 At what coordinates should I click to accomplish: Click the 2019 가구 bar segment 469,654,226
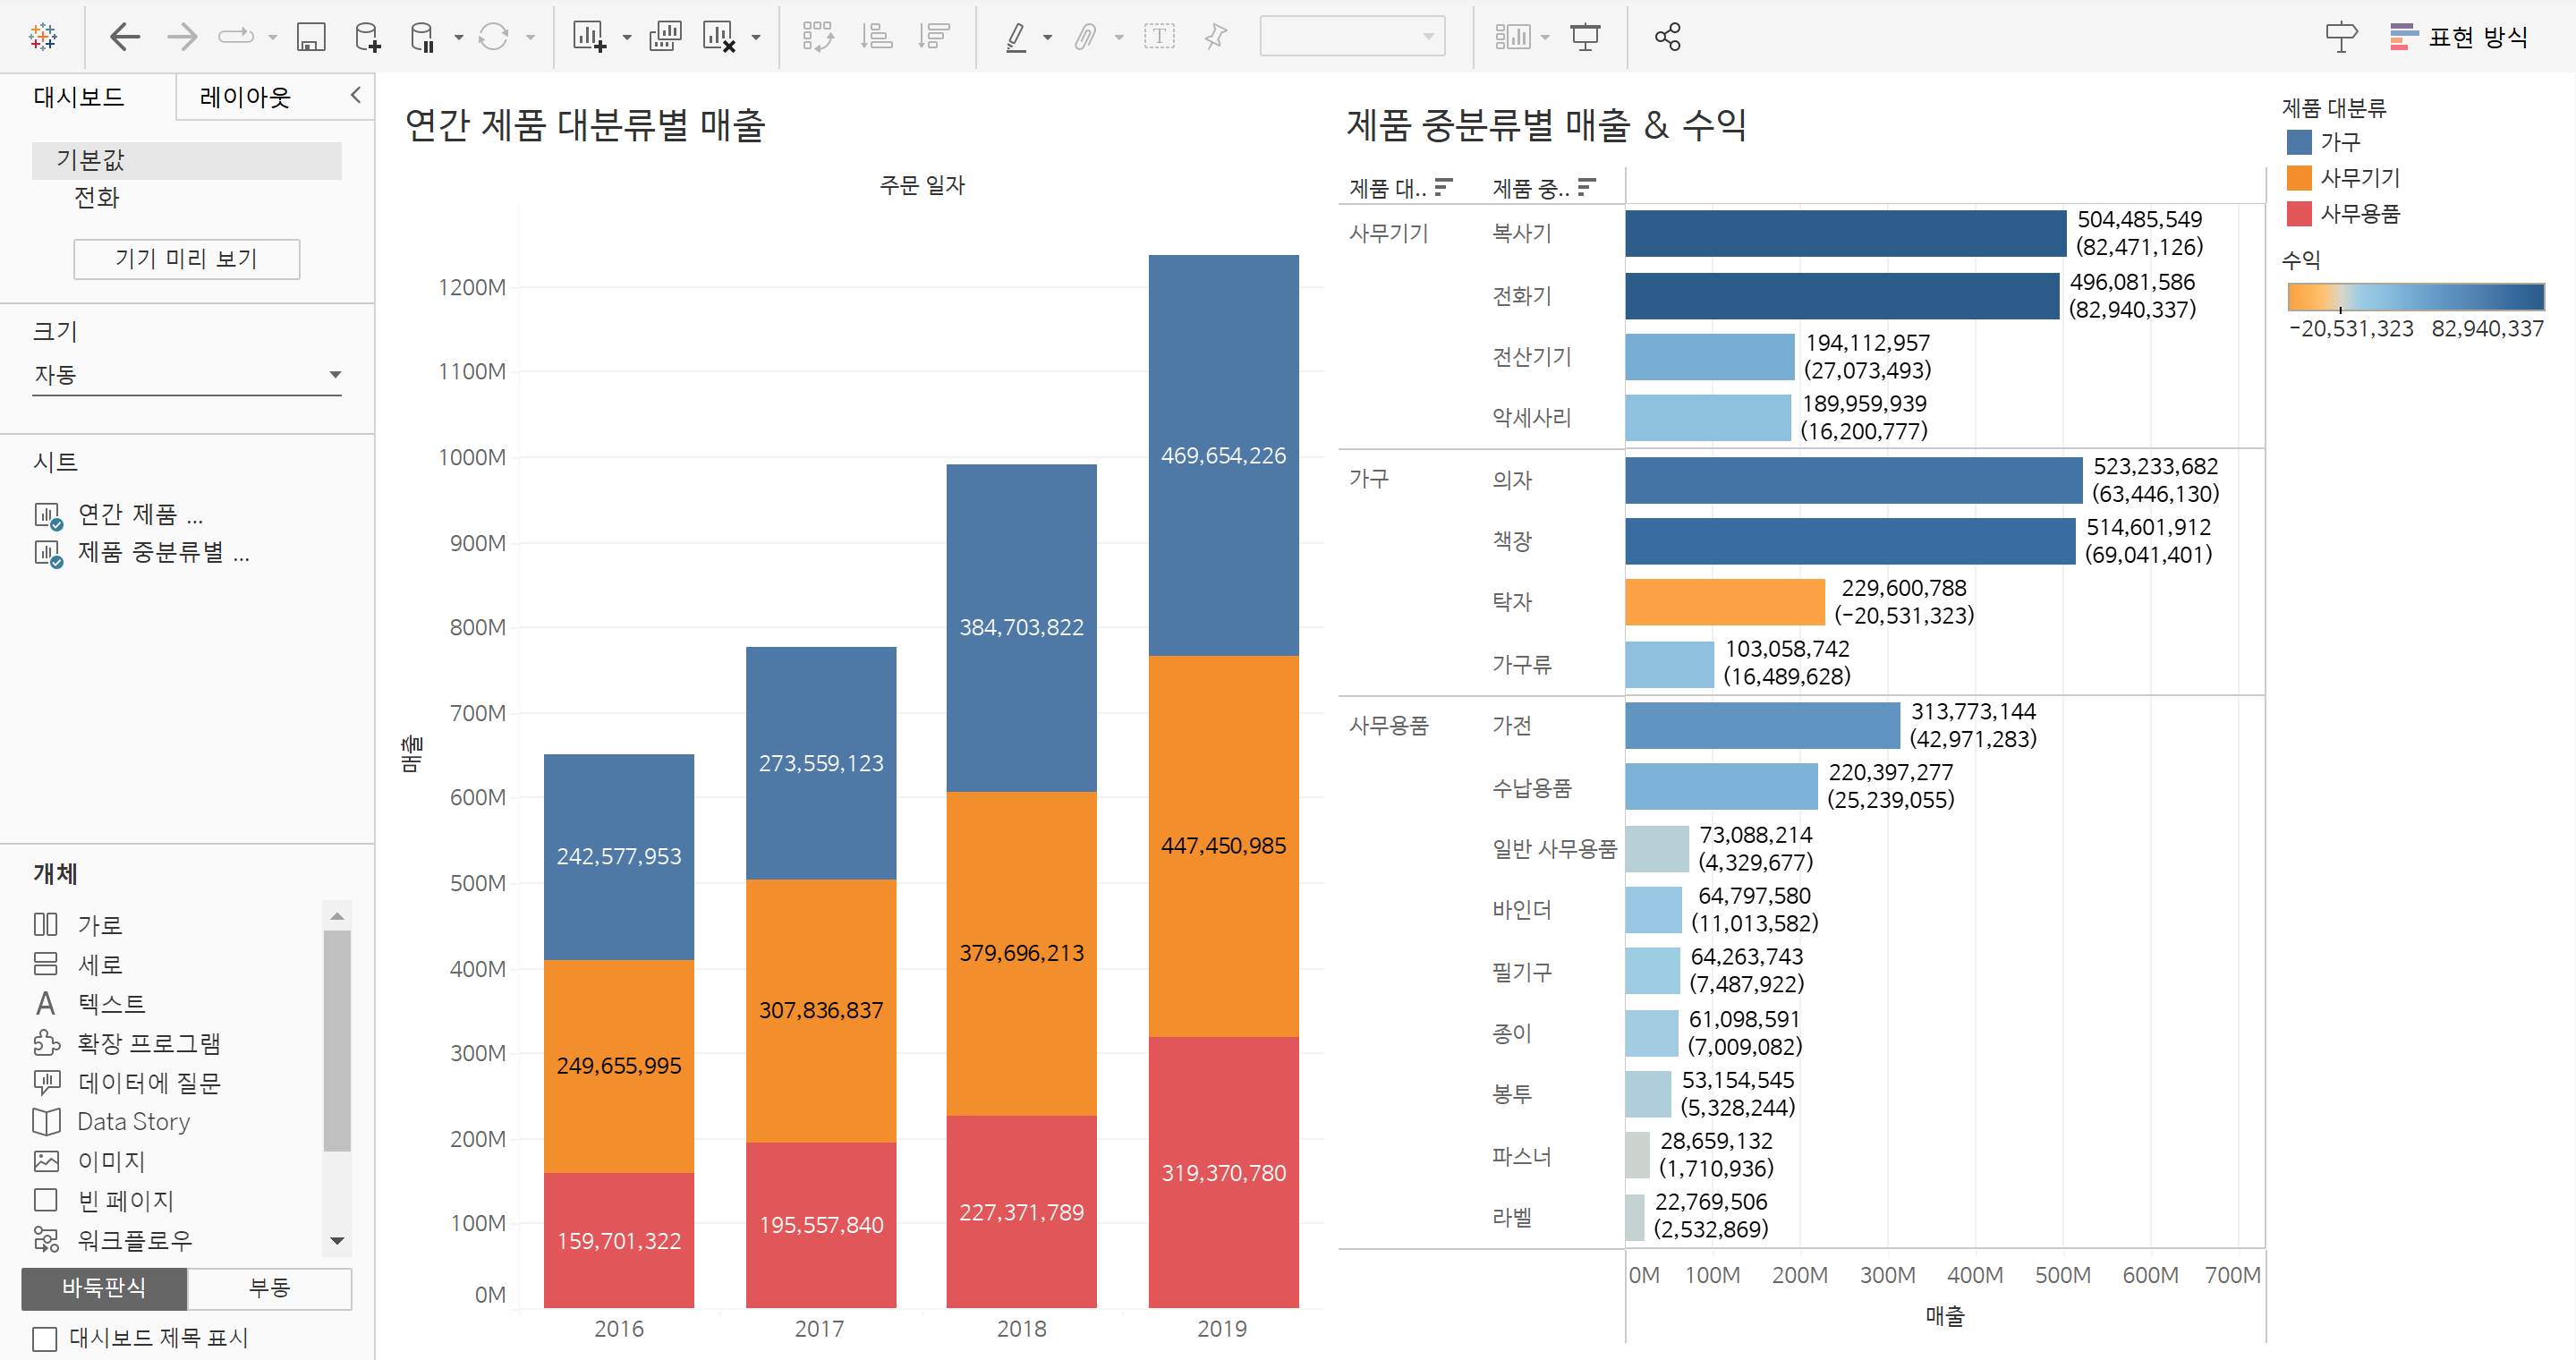coord(1222,455)
